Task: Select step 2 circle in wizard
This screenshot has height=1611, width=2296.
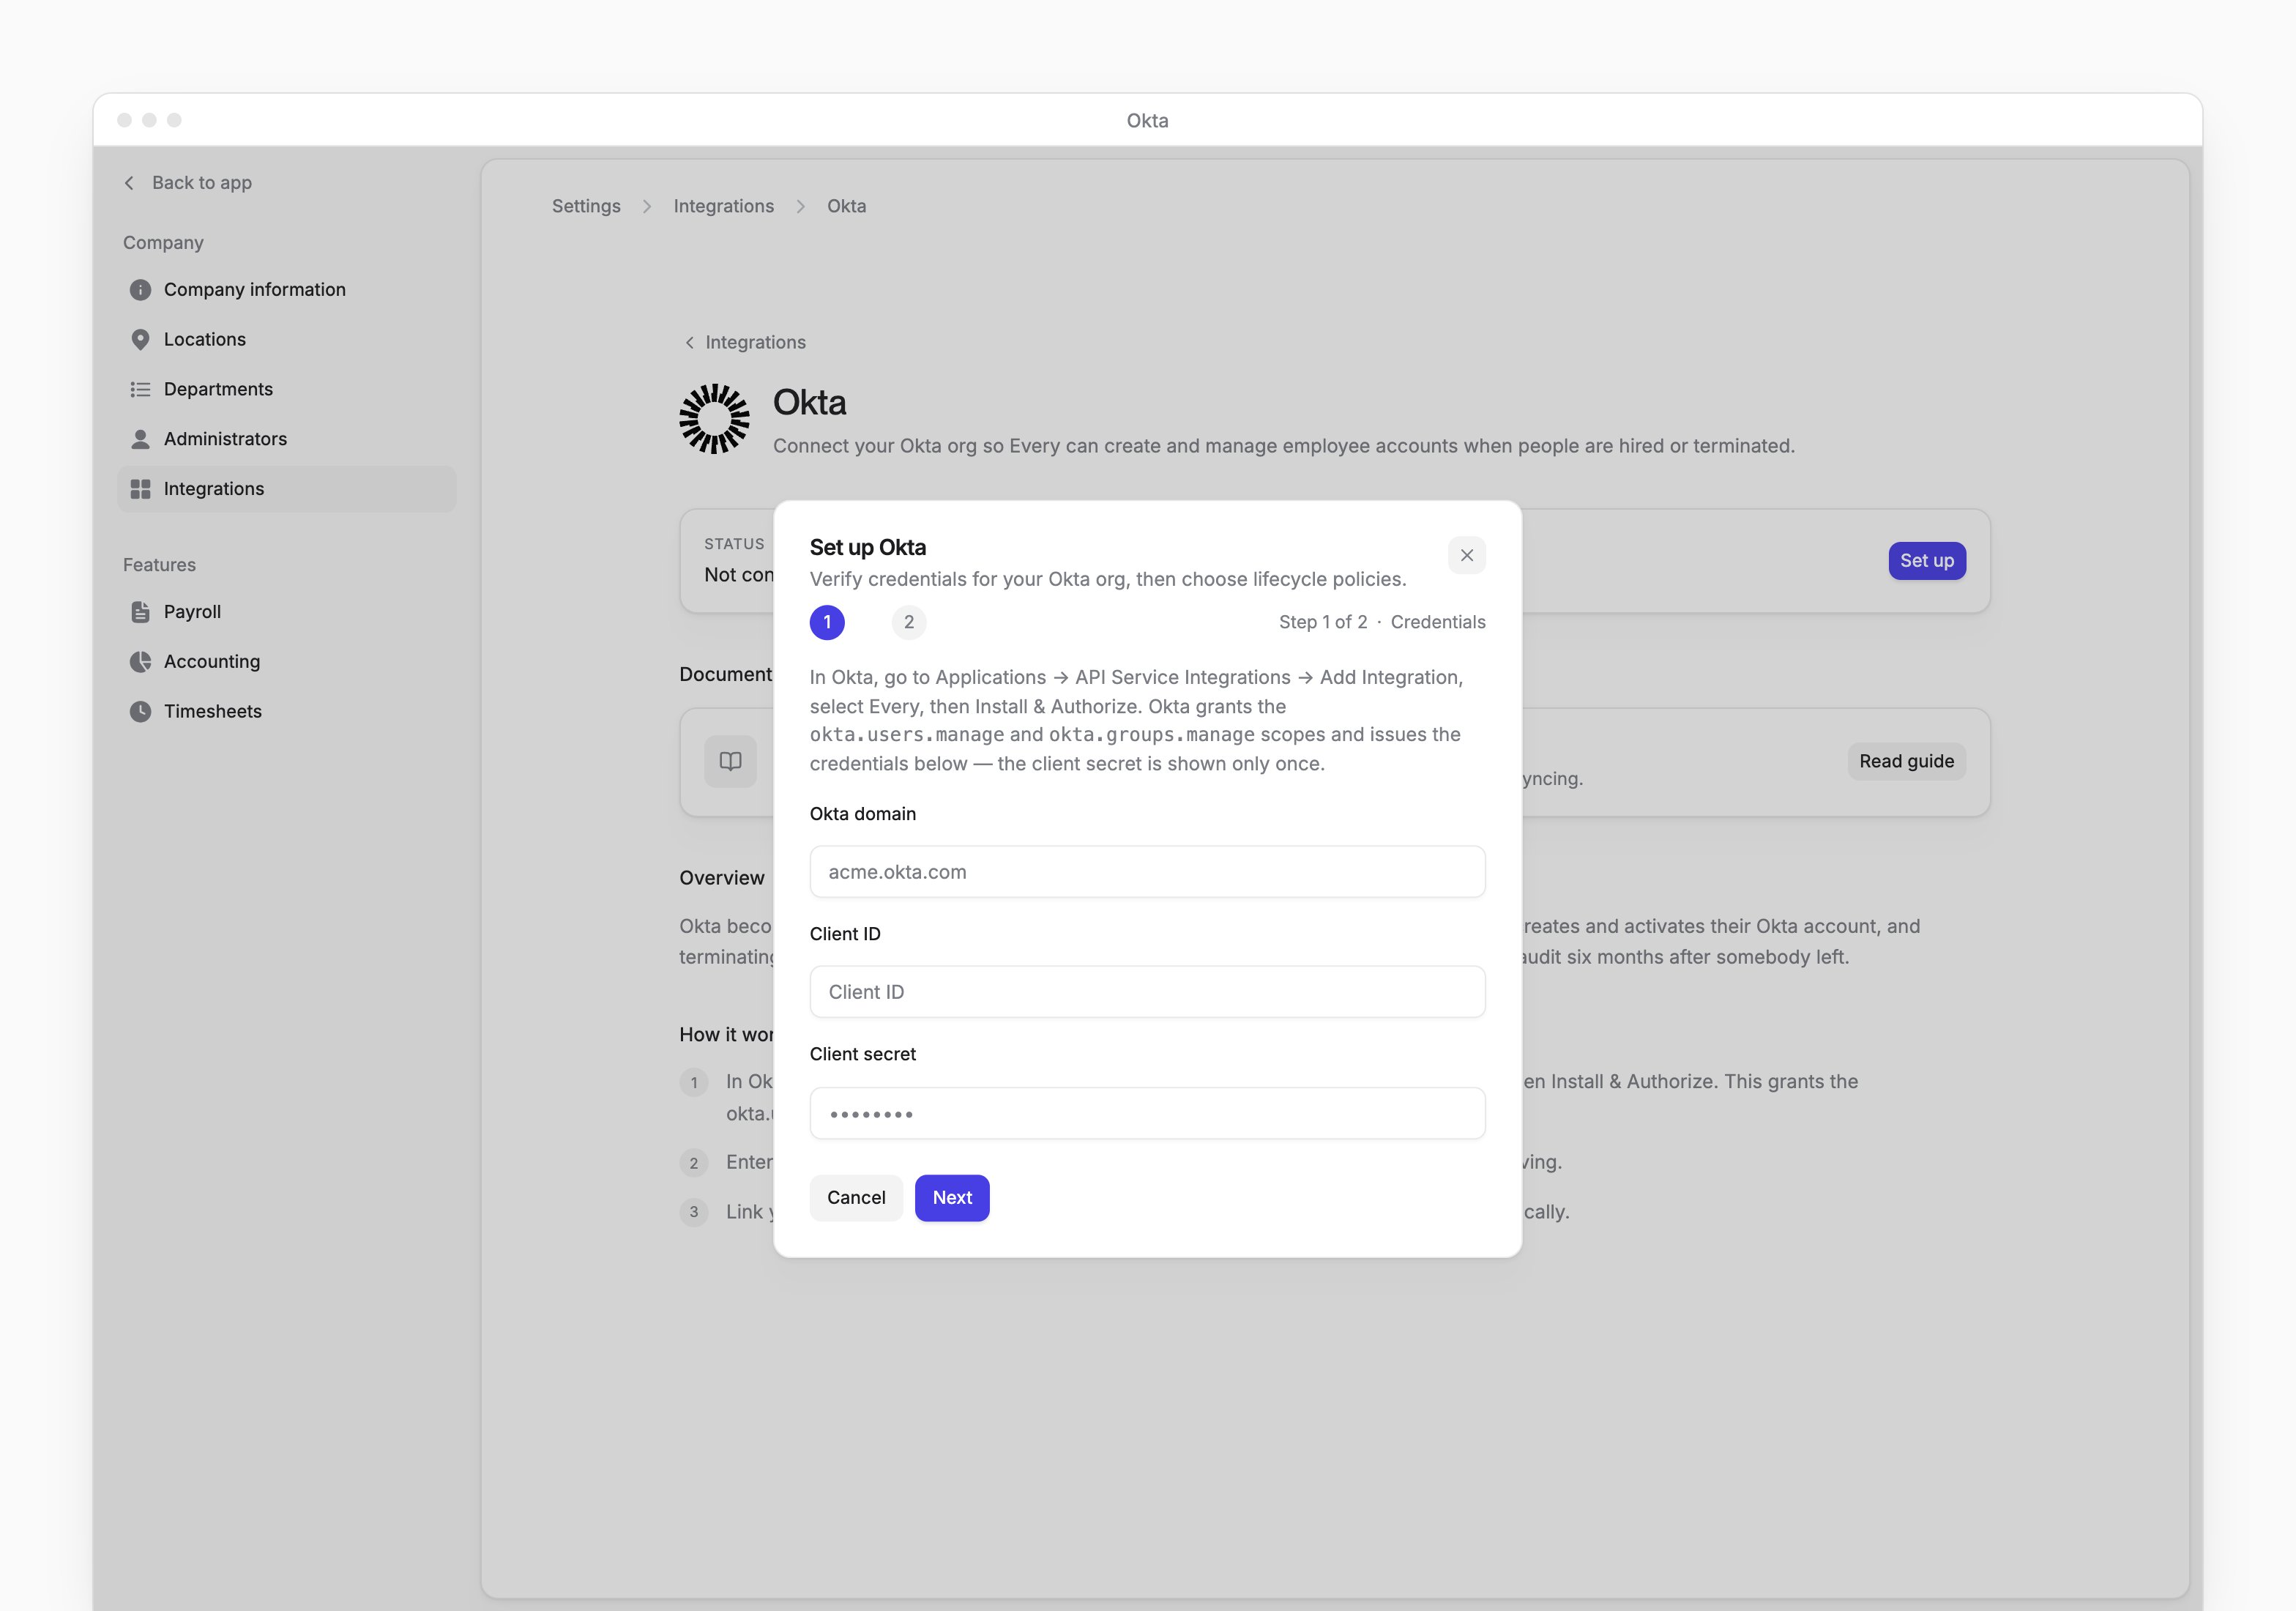Action: tap(908, 622)
